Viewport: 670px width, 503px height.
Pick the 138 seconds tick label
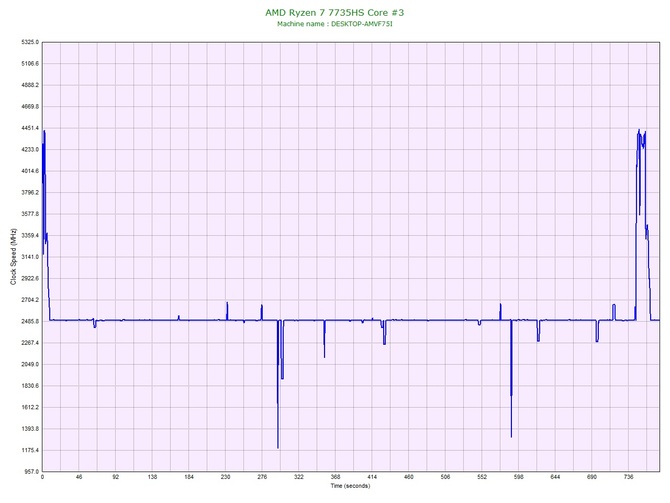[x=152, y=477]
